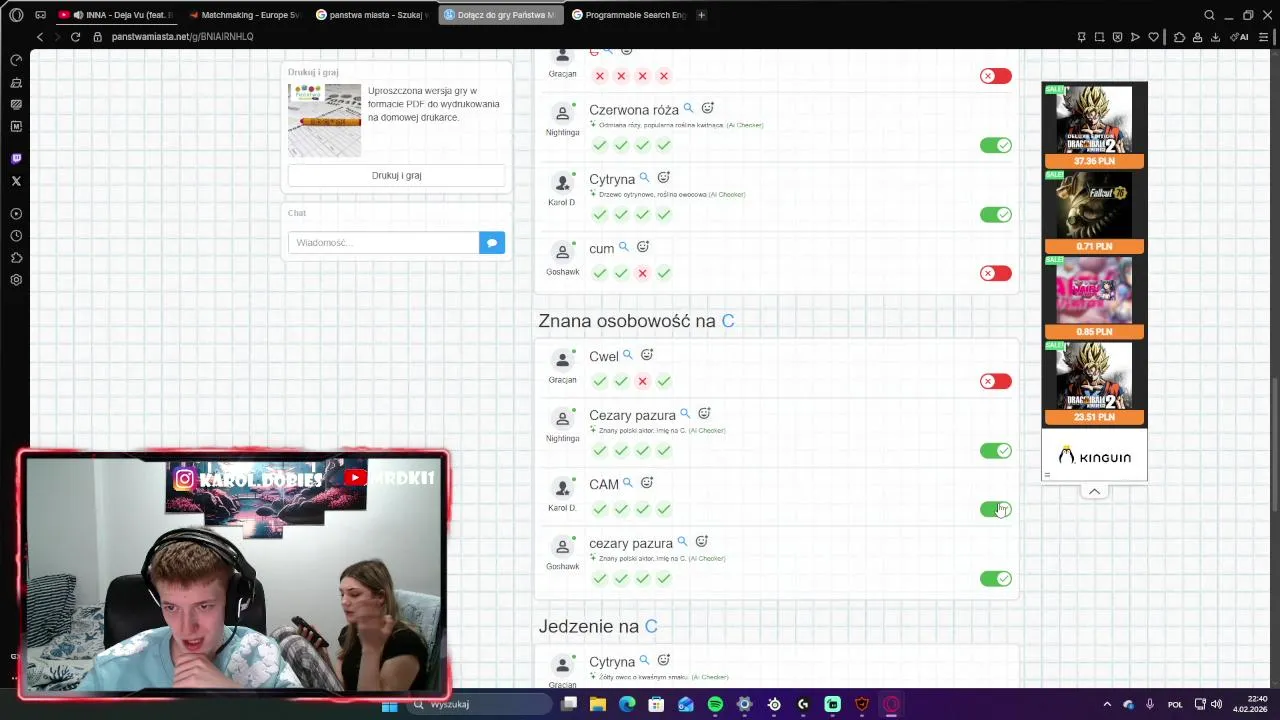Toggle acceptance switch for Czerwona róża

coord(996,145)
